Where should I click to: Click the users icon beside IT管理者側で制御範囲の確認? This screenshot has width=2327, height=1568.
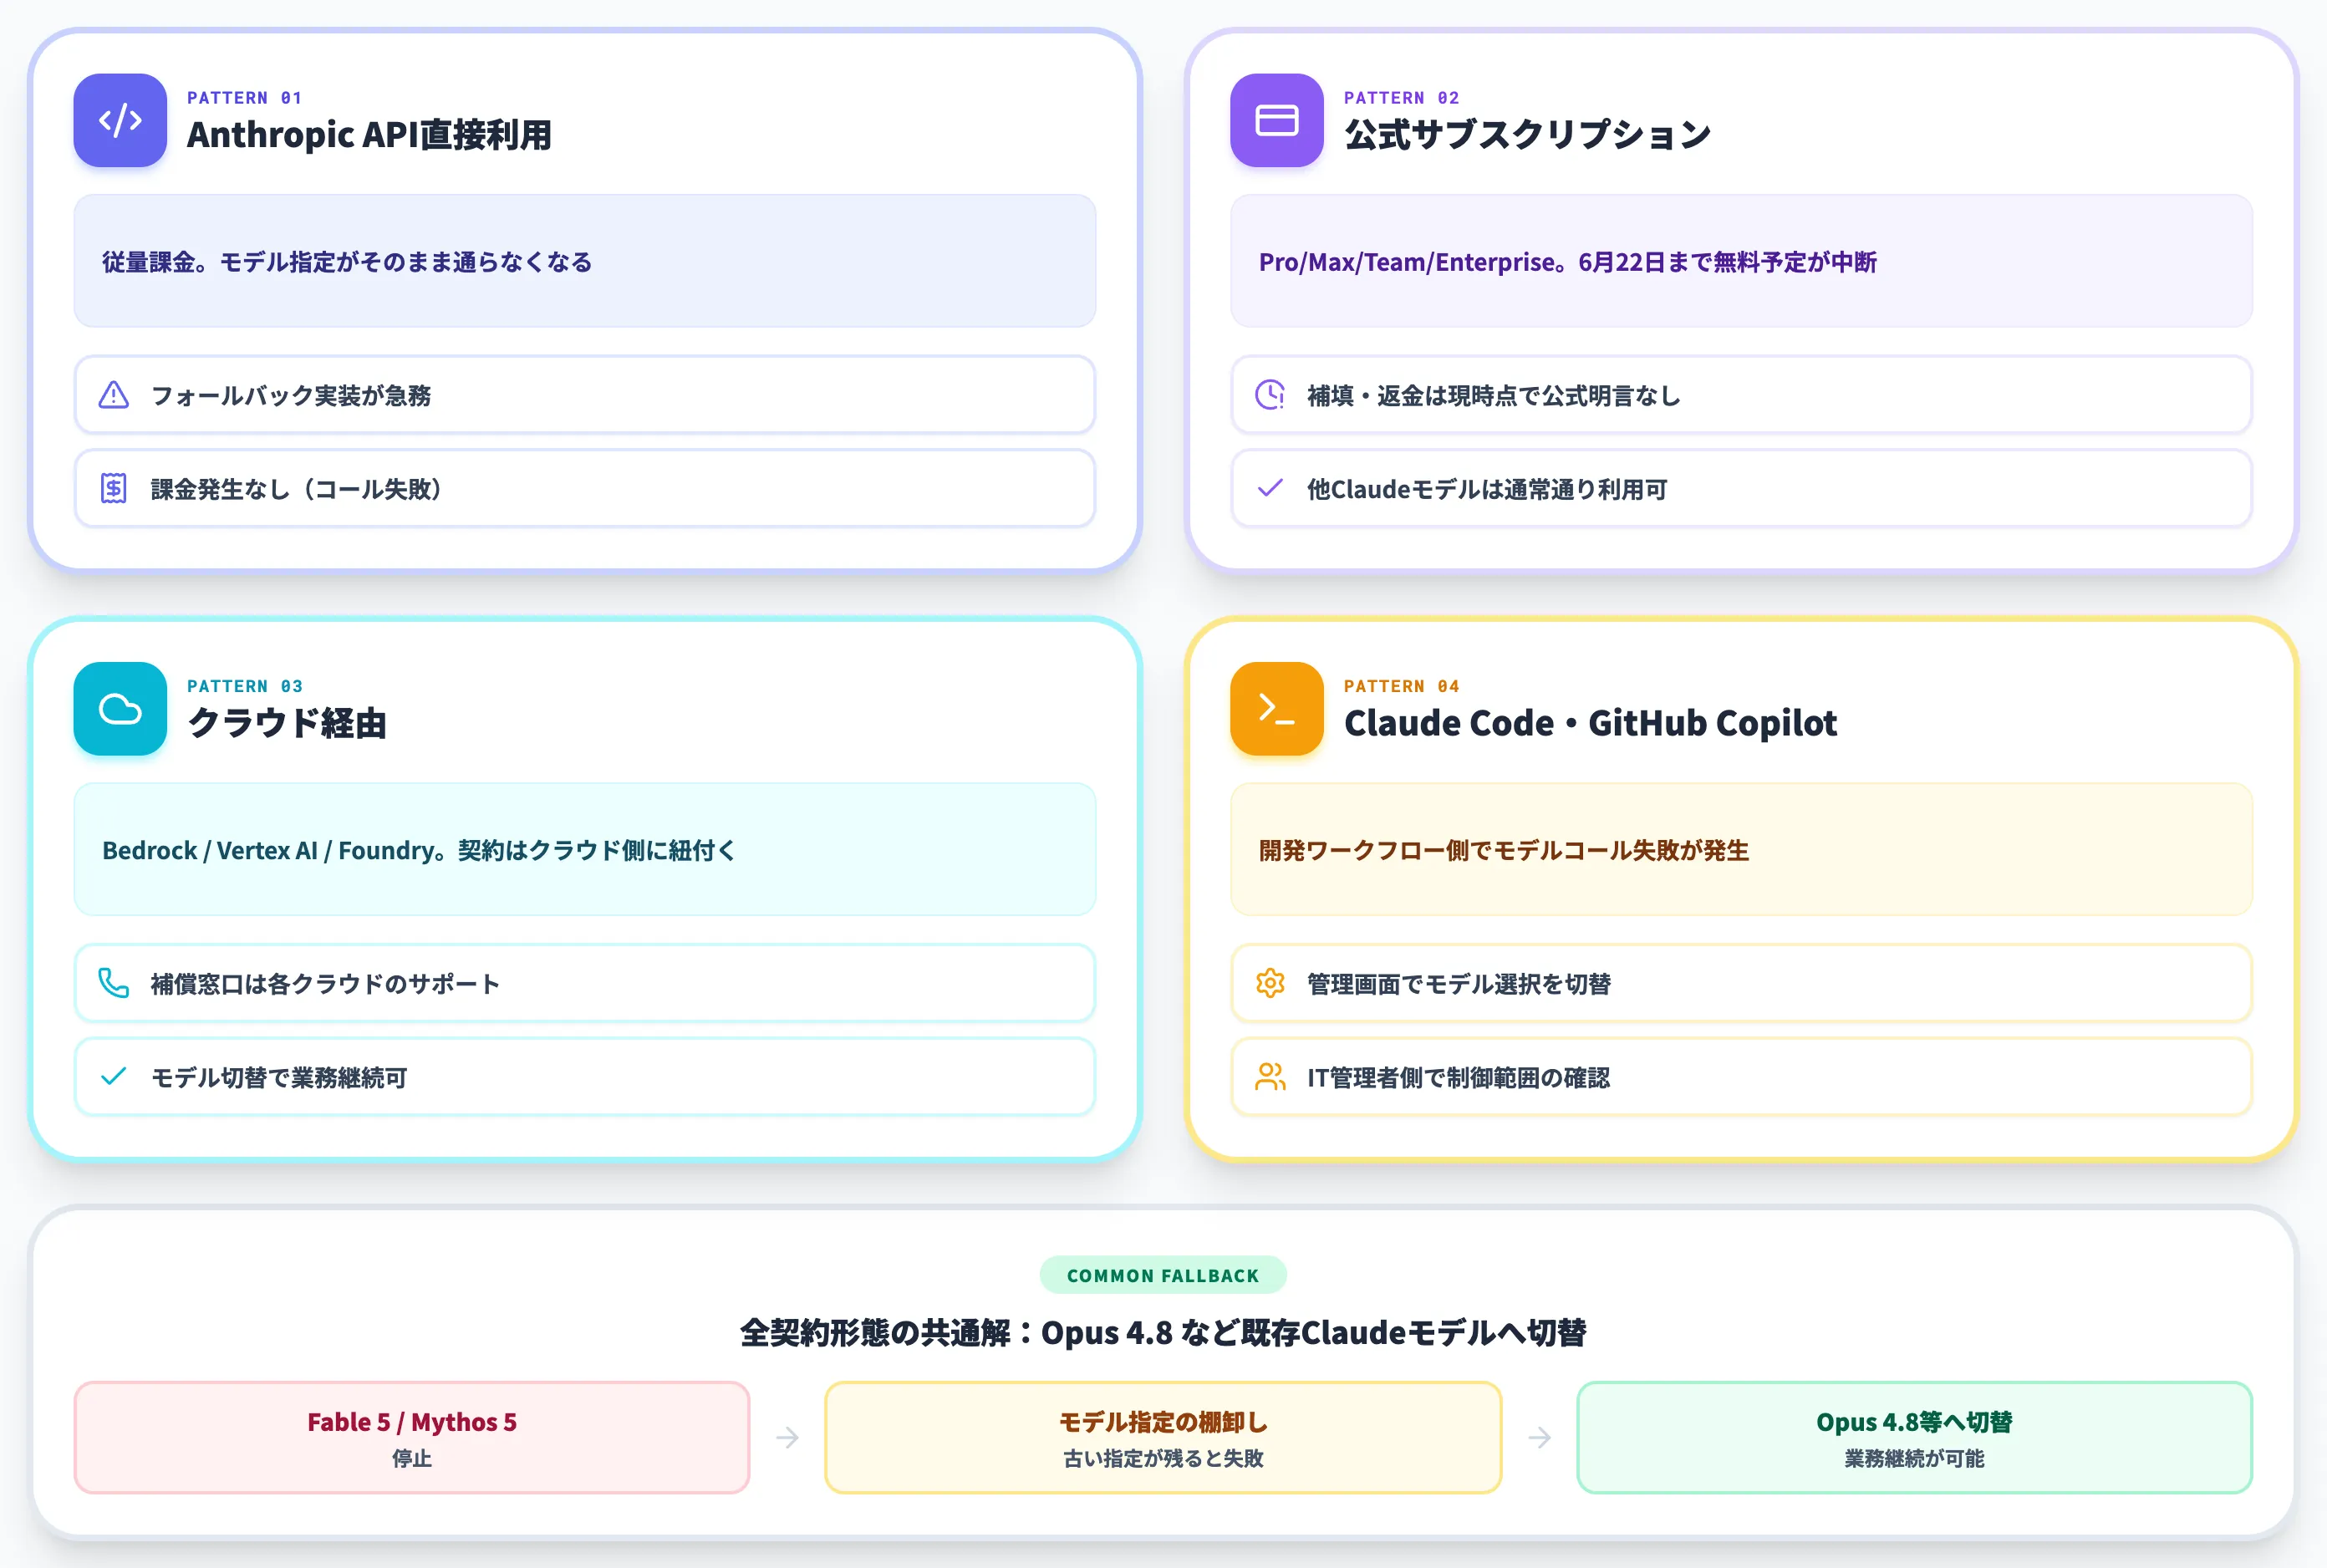1270,1077
